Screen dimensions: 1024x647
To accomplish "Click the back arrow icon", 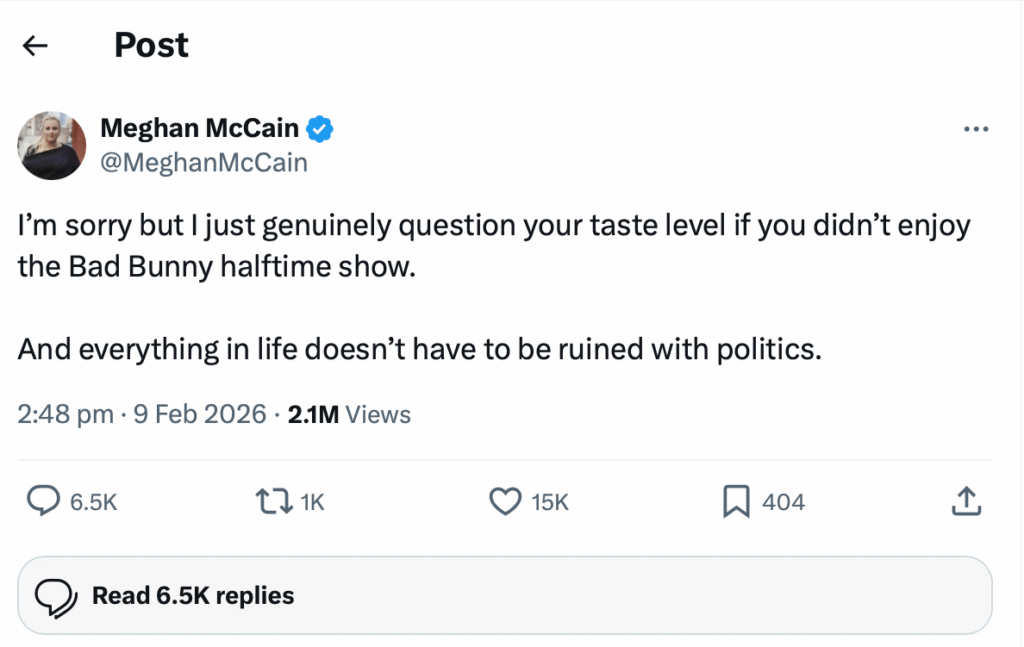I will (x=36, y=46).
